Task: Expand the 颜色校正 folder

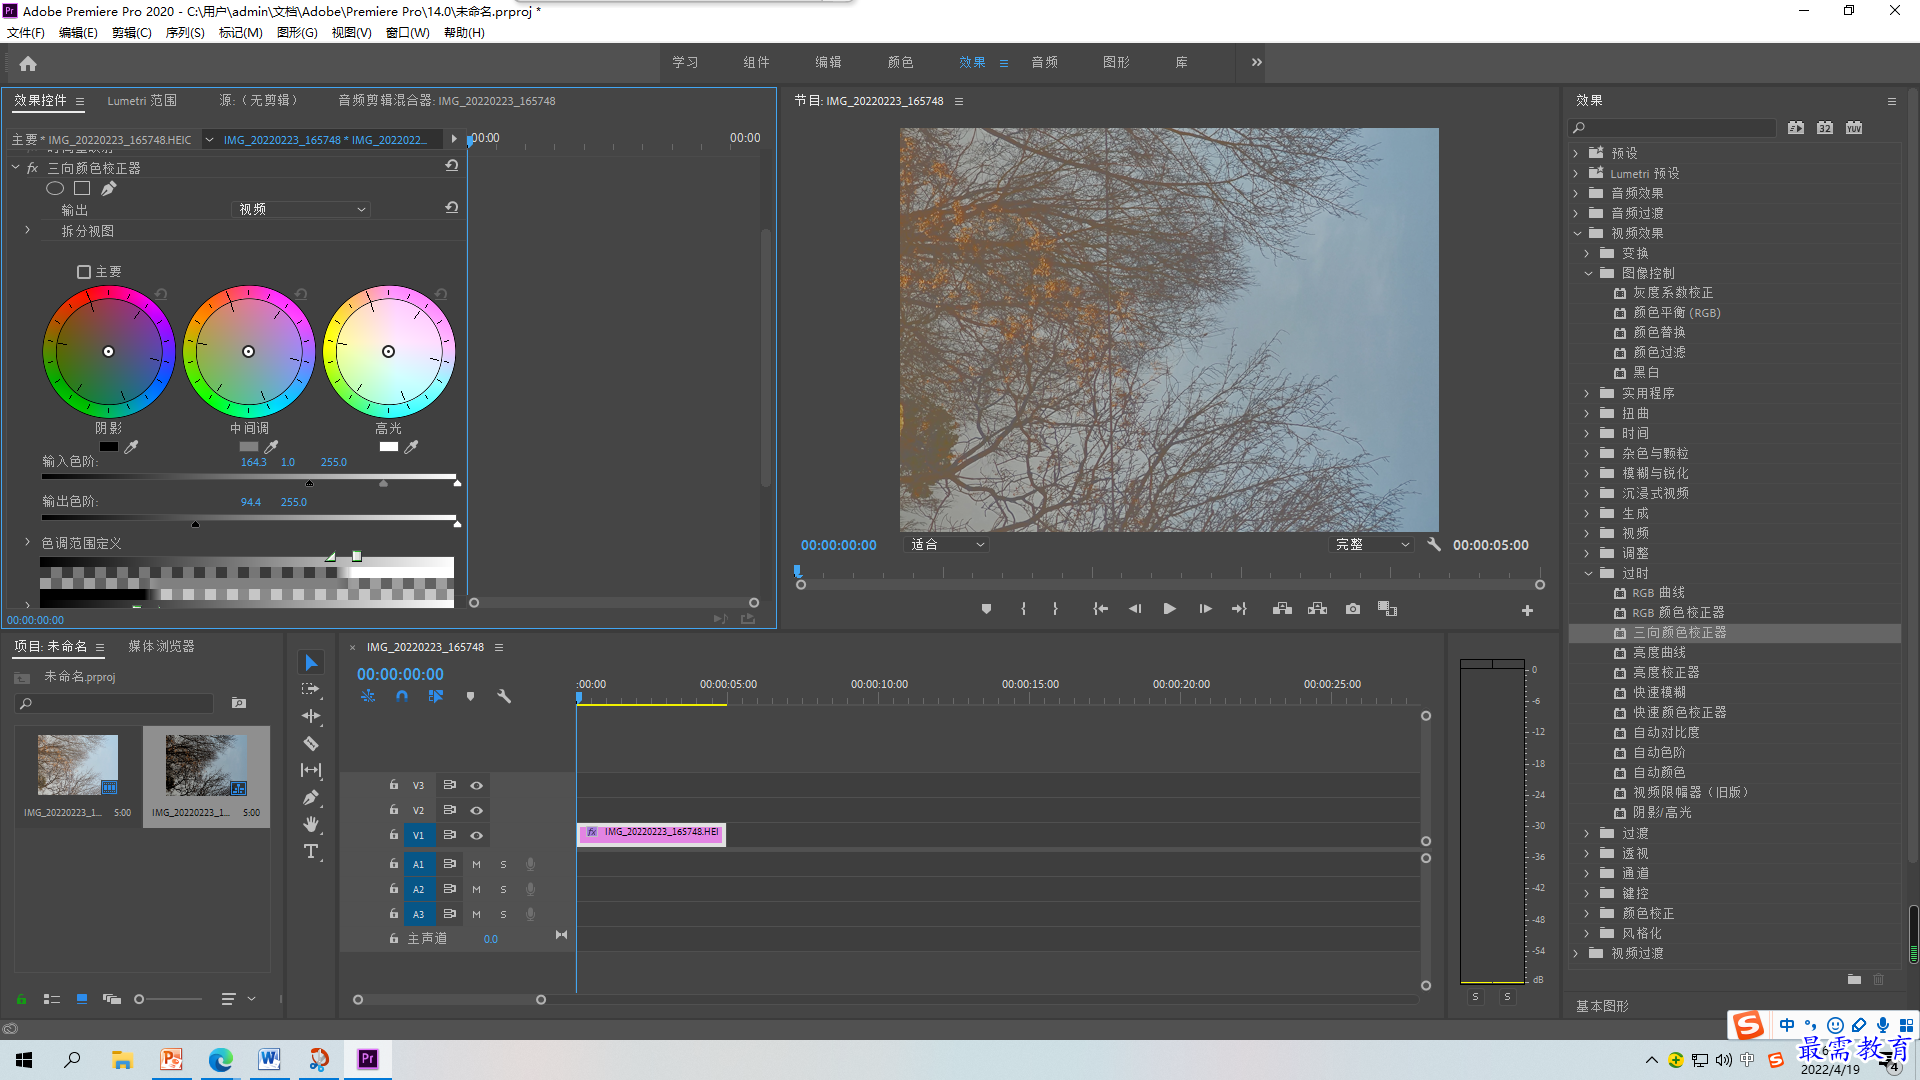Action: tap(1587, 913)
